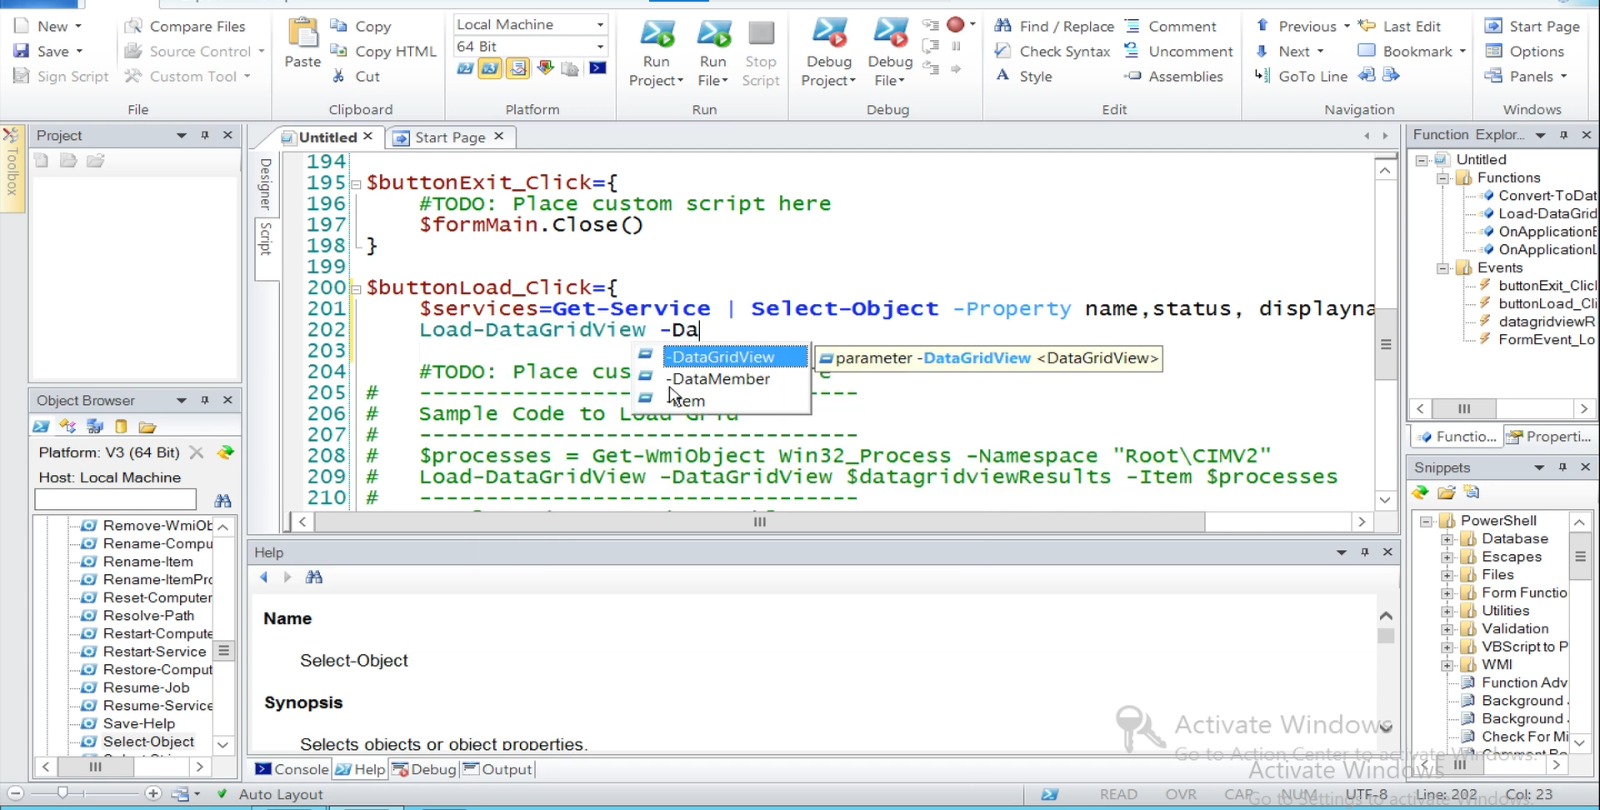Jump to Last Edit location
The width and height of the screenshot is (1600, 810).
coord(1399,27)
